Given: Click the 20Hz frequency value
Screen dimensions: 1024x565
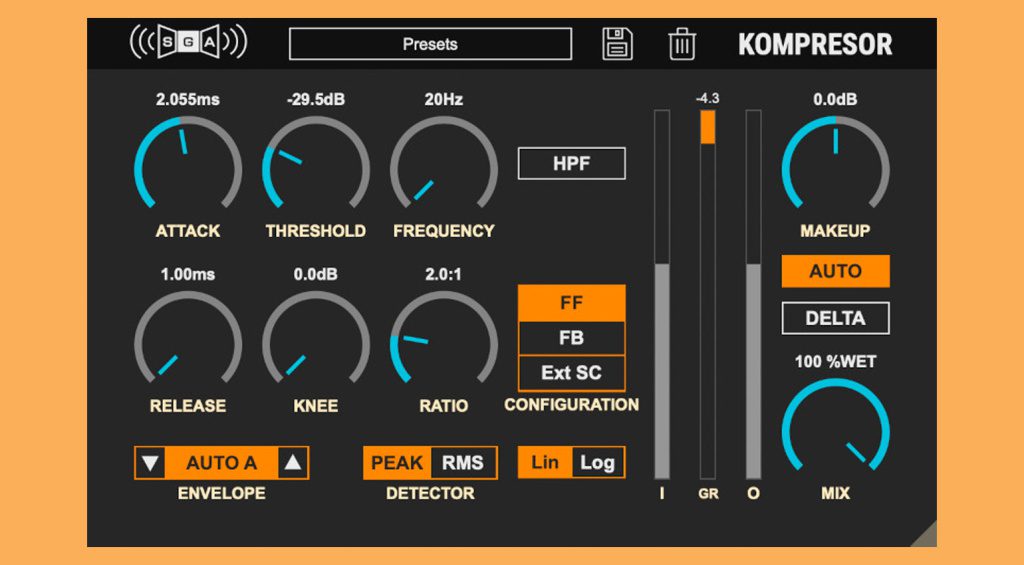Looking at the screenshot, I should (x=444, y=100).
